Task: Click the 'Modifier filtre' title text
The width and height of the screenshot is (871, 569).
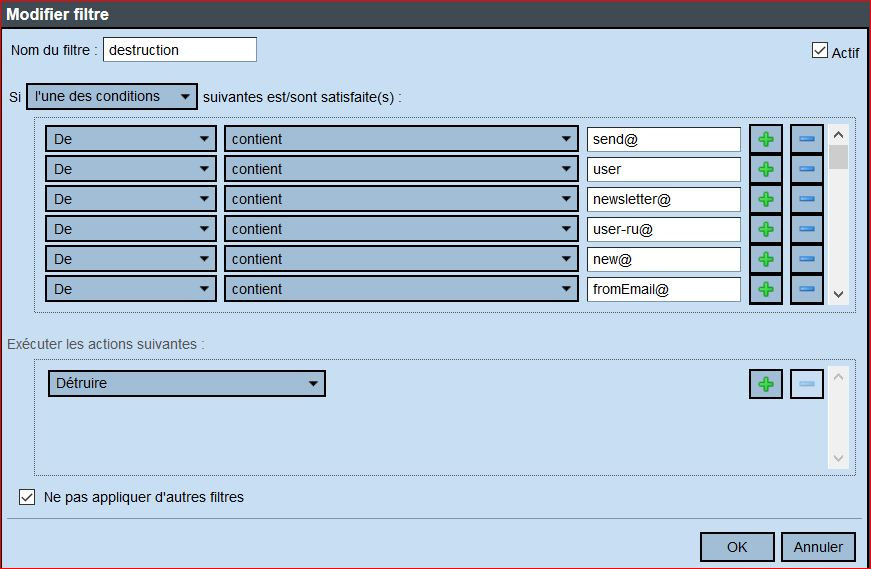Action: (58, 14)
